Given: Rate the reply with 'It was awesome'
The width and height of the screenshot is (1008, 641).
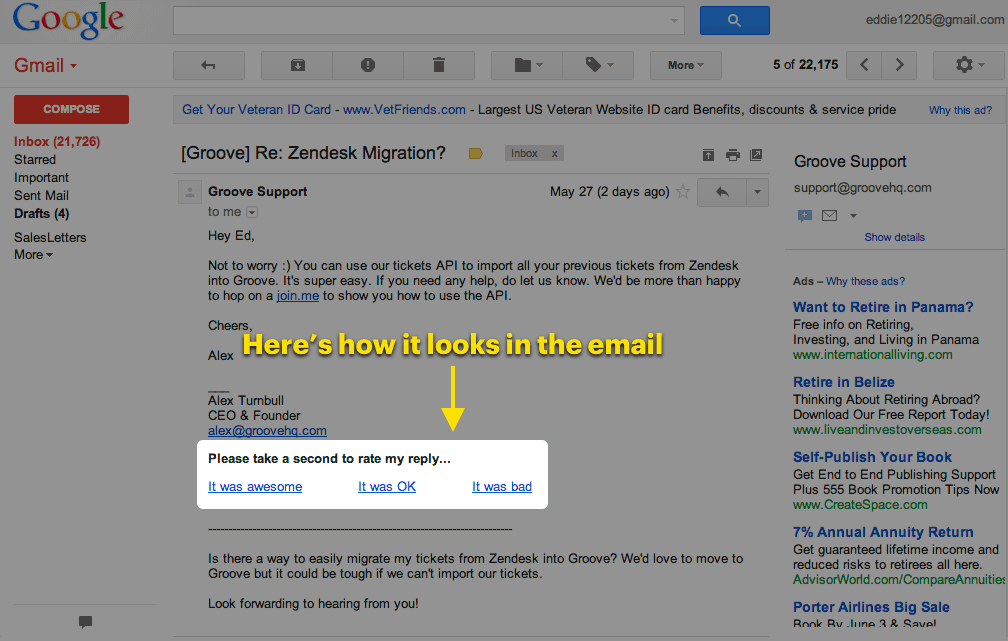Looking at the screenshot, I should [253, 487].
